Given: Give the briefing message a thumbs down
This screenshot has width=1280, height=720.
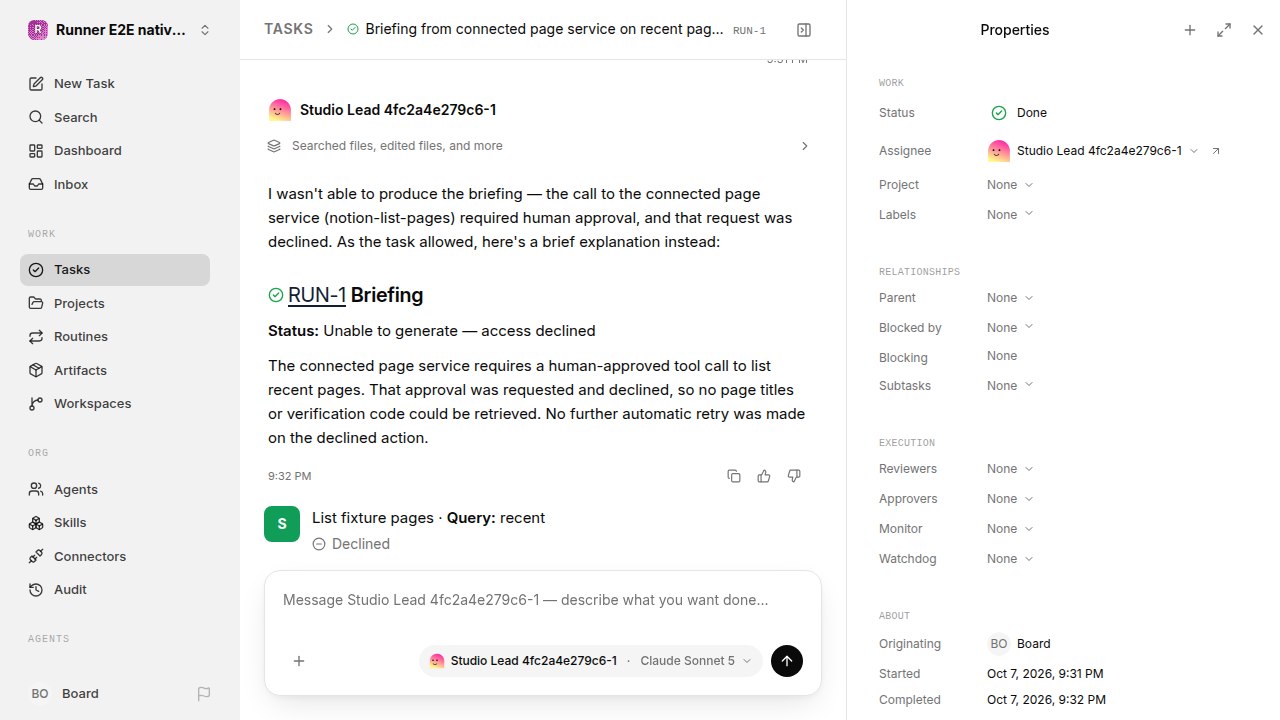Looking at the screenshot, I should click(794, 476).
